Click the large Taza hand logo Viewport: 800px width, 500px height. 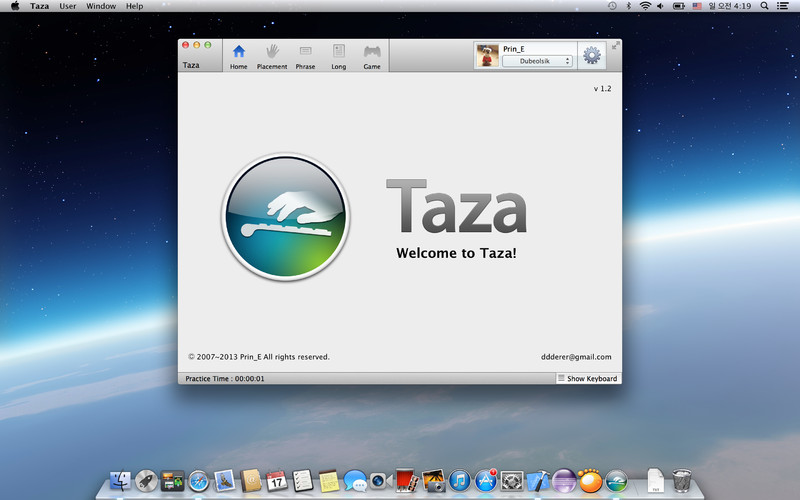coord(286,217)
